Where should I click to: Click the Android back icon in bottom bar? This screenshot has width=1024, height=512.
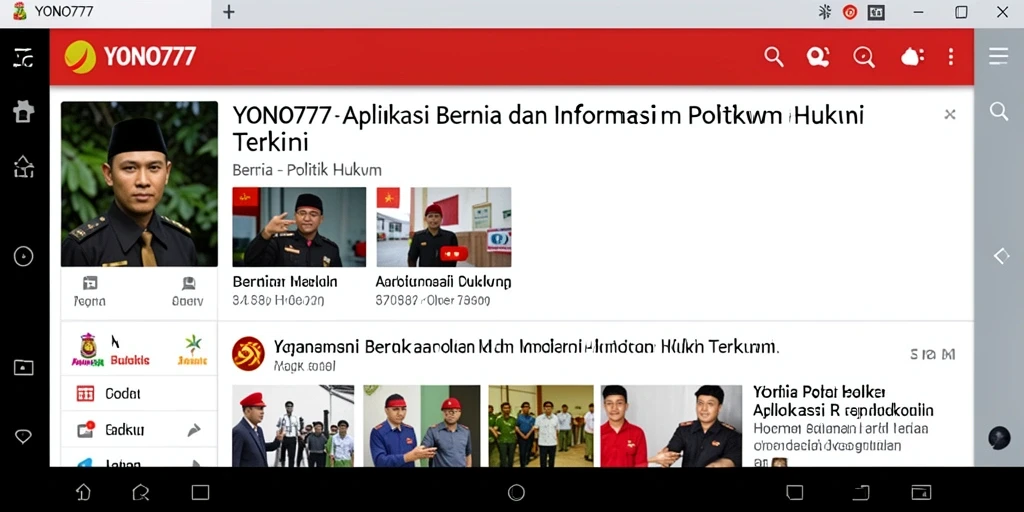(x=84, y=492)
